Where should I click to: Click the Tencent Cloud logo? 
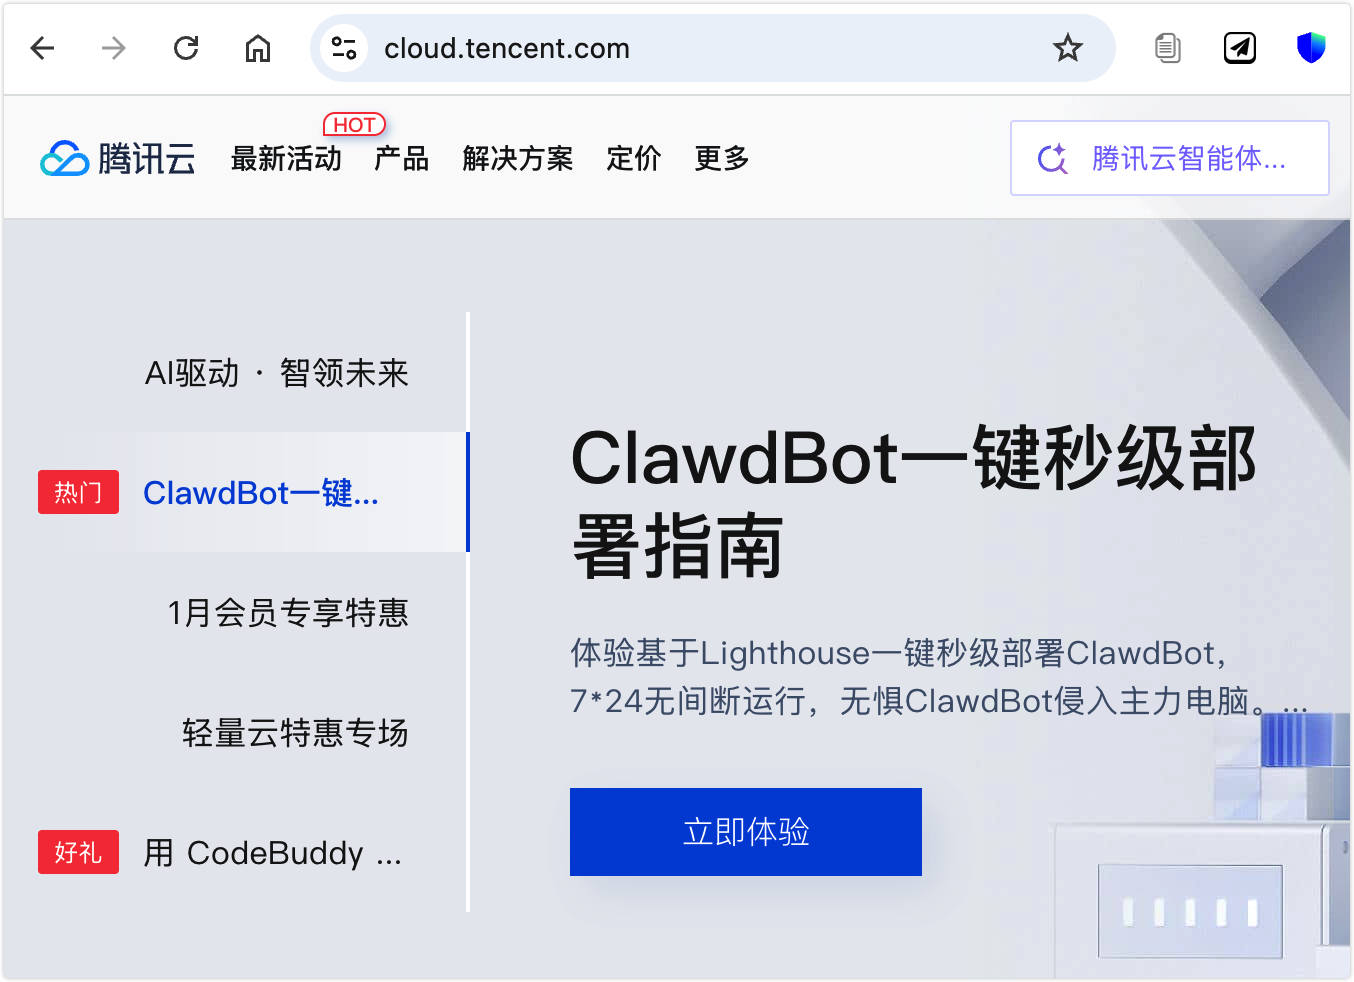118,158
